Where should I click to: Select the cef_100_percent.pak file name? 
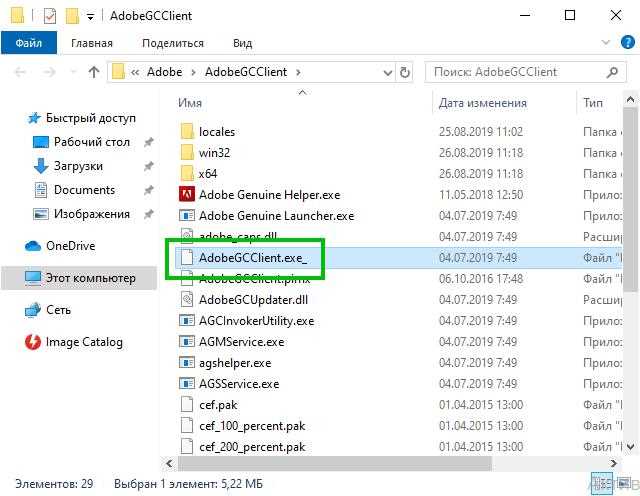point(252,426)
